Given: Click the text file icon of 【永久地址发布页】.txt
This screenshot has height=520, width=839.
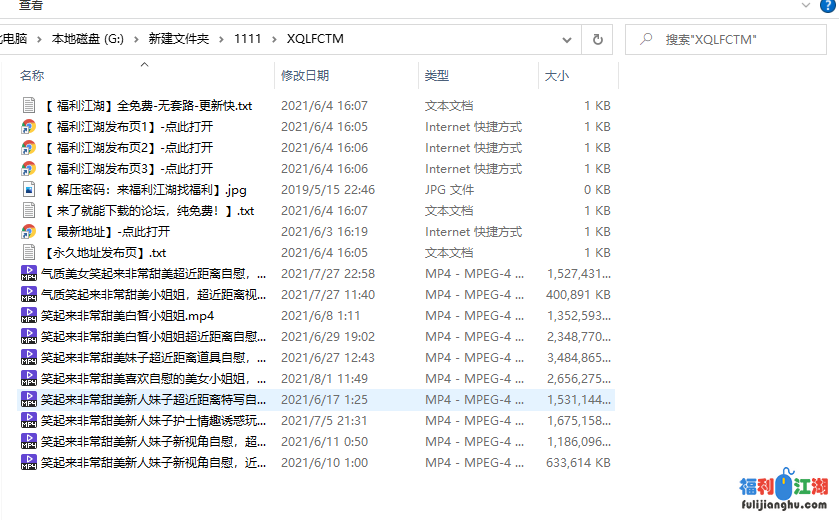Looking at the screenshot, I should click(x=29, y=253).
